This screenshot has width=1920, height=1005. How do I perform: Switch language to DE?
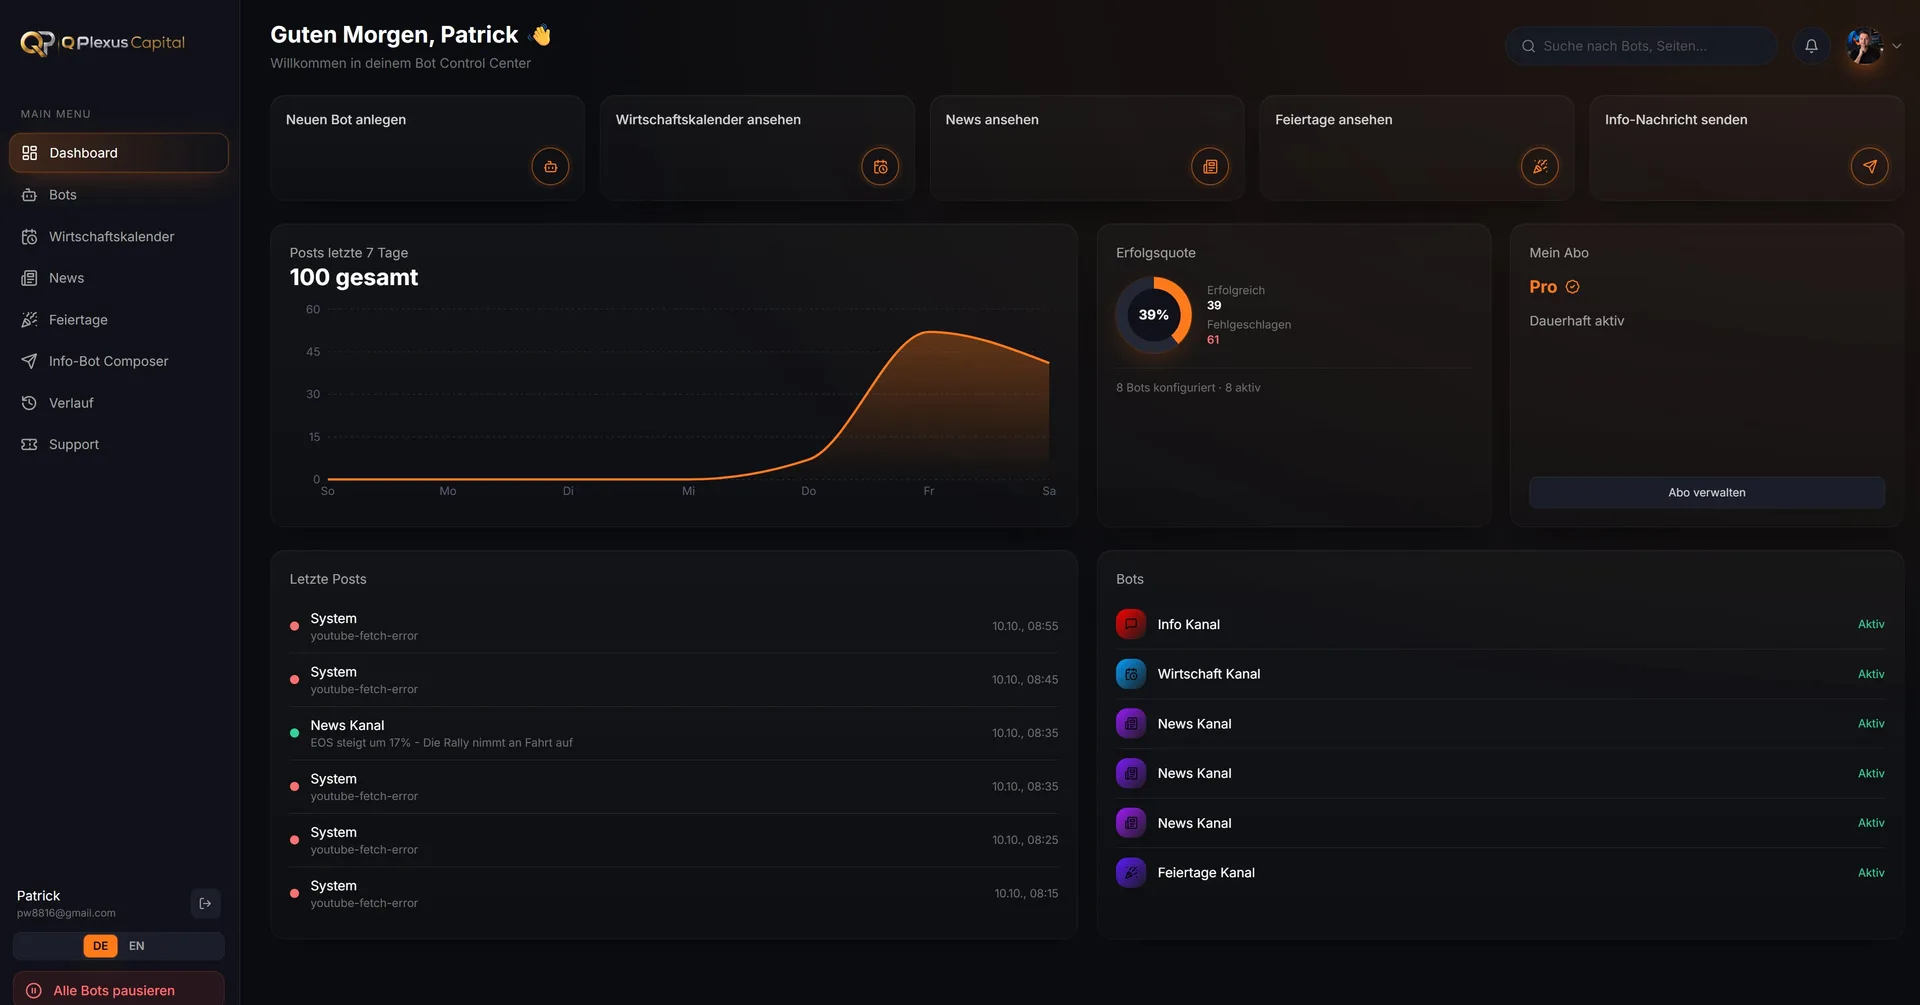click(x=100, y=946)
